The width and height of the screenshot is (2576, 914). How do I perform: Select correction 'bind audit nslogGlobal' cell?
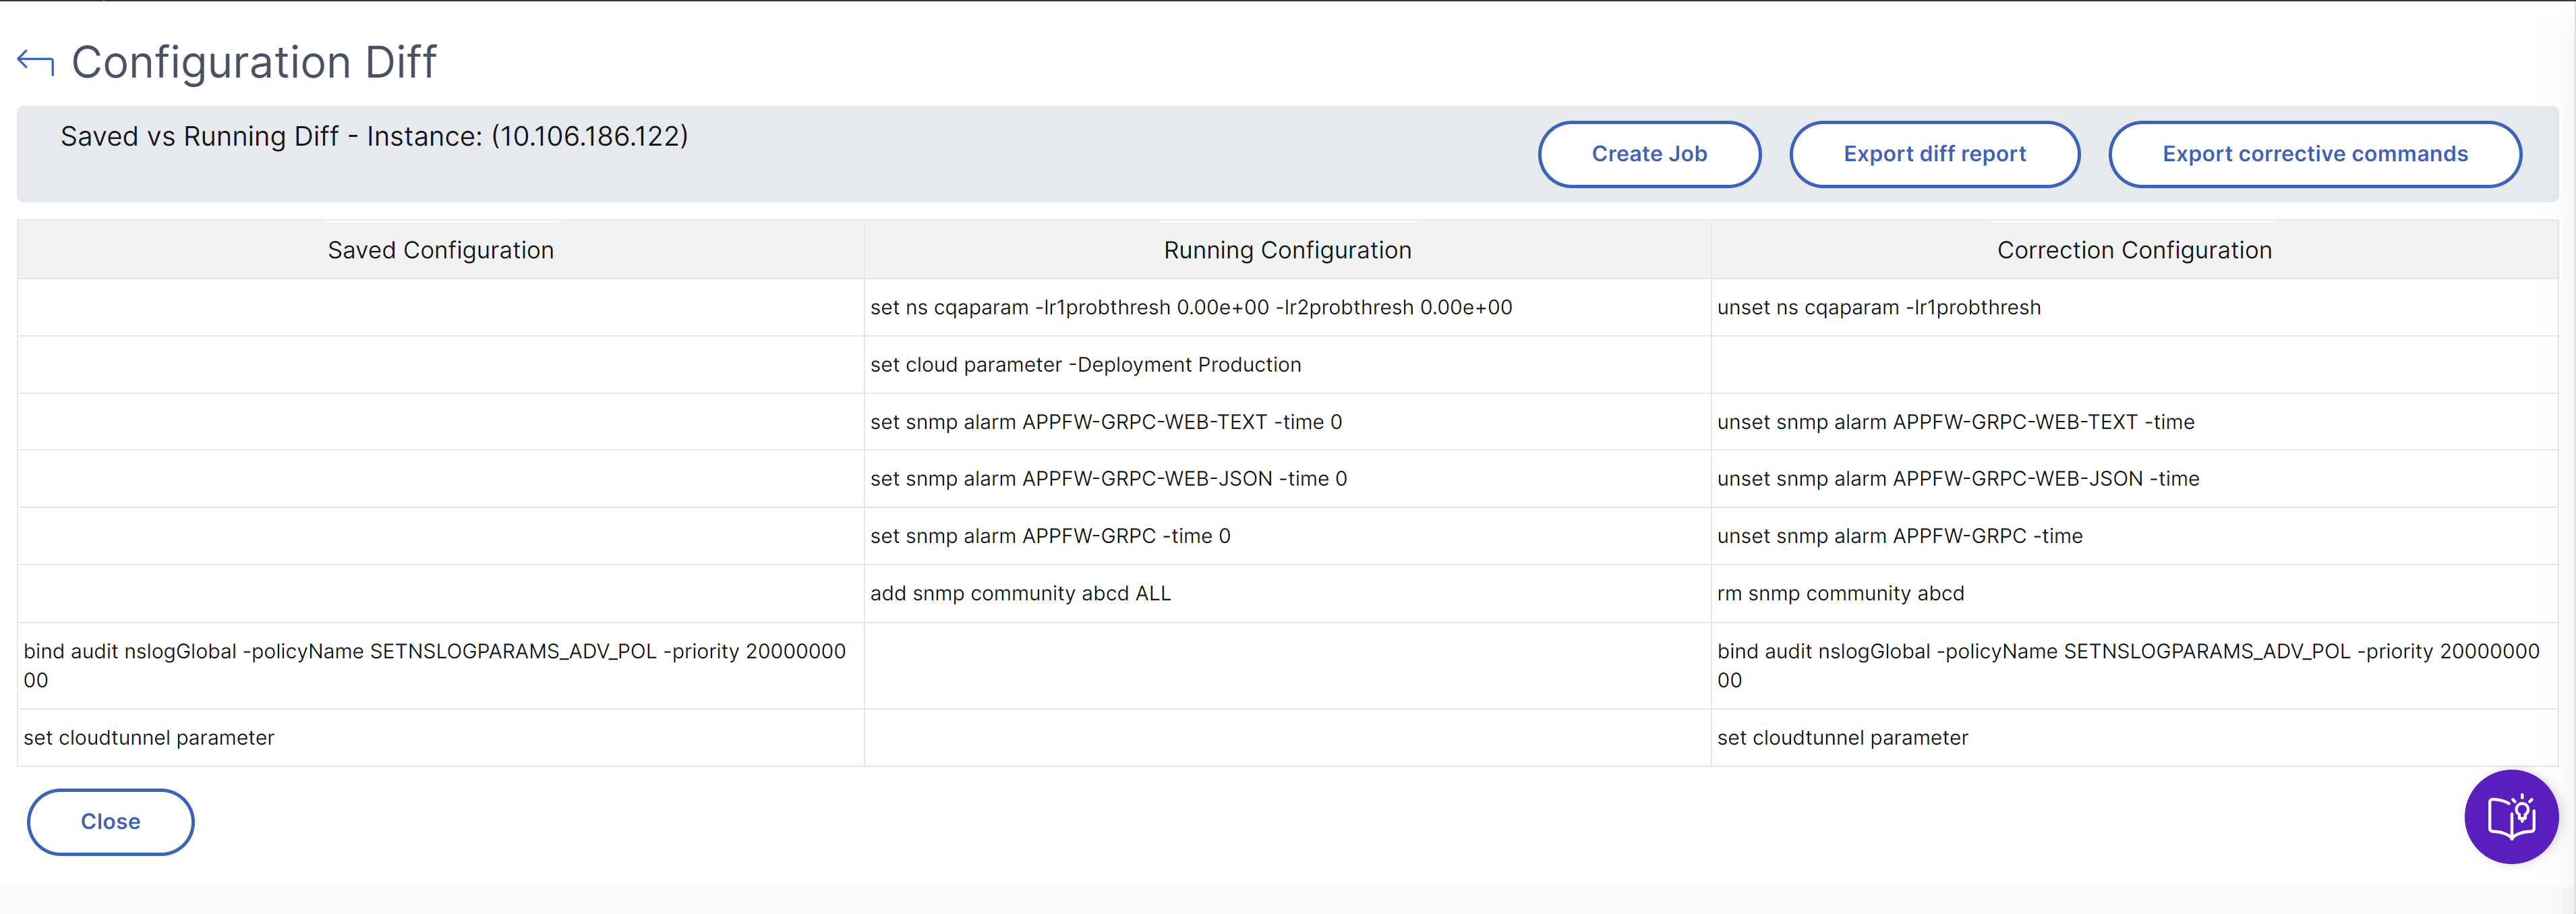tap(2135, 666)
